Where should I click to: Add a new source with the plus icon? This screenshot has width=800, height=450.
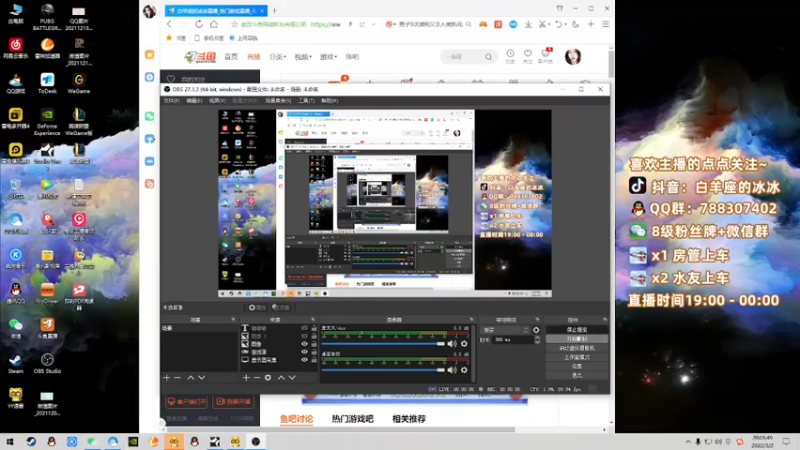[x=246, y=378]
